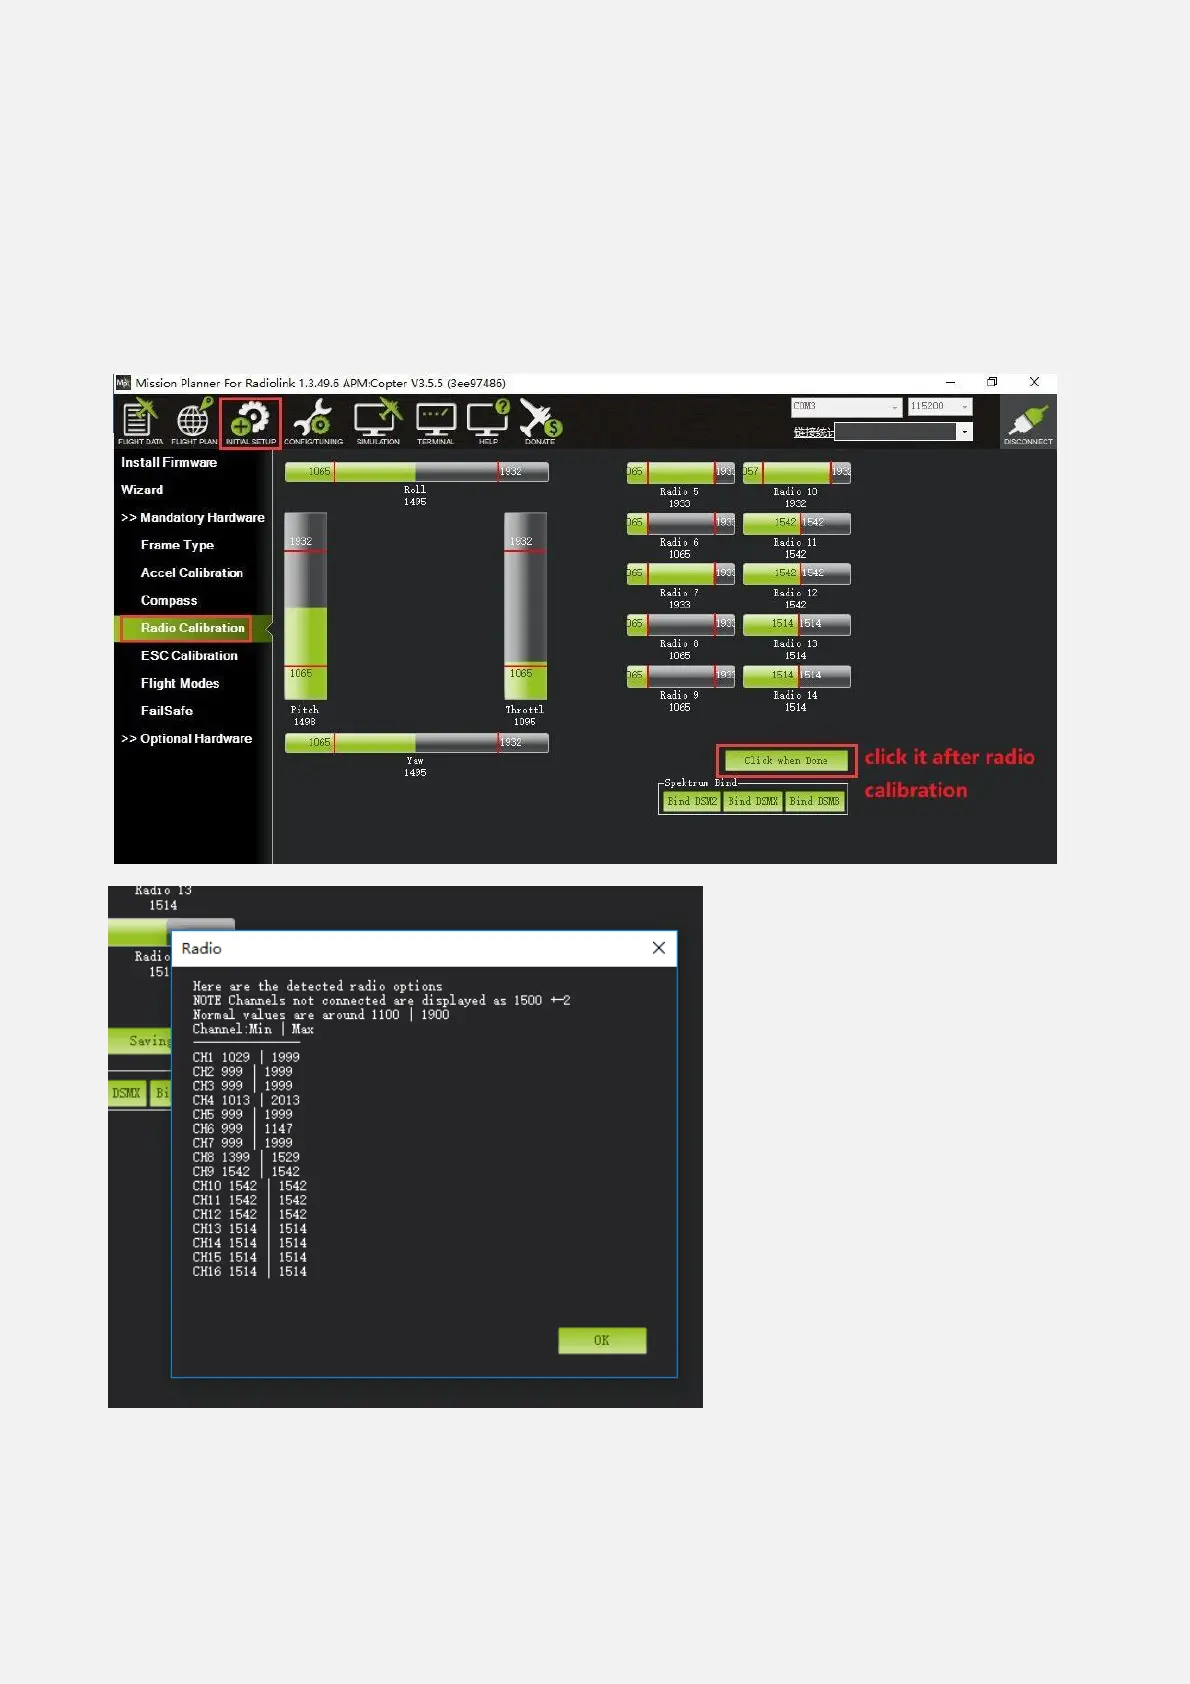The width and height of the screenshot is (1190, 1684).
Task: Click the 'Channel:Min | Max' header line
Action: tap(253, 1029)
